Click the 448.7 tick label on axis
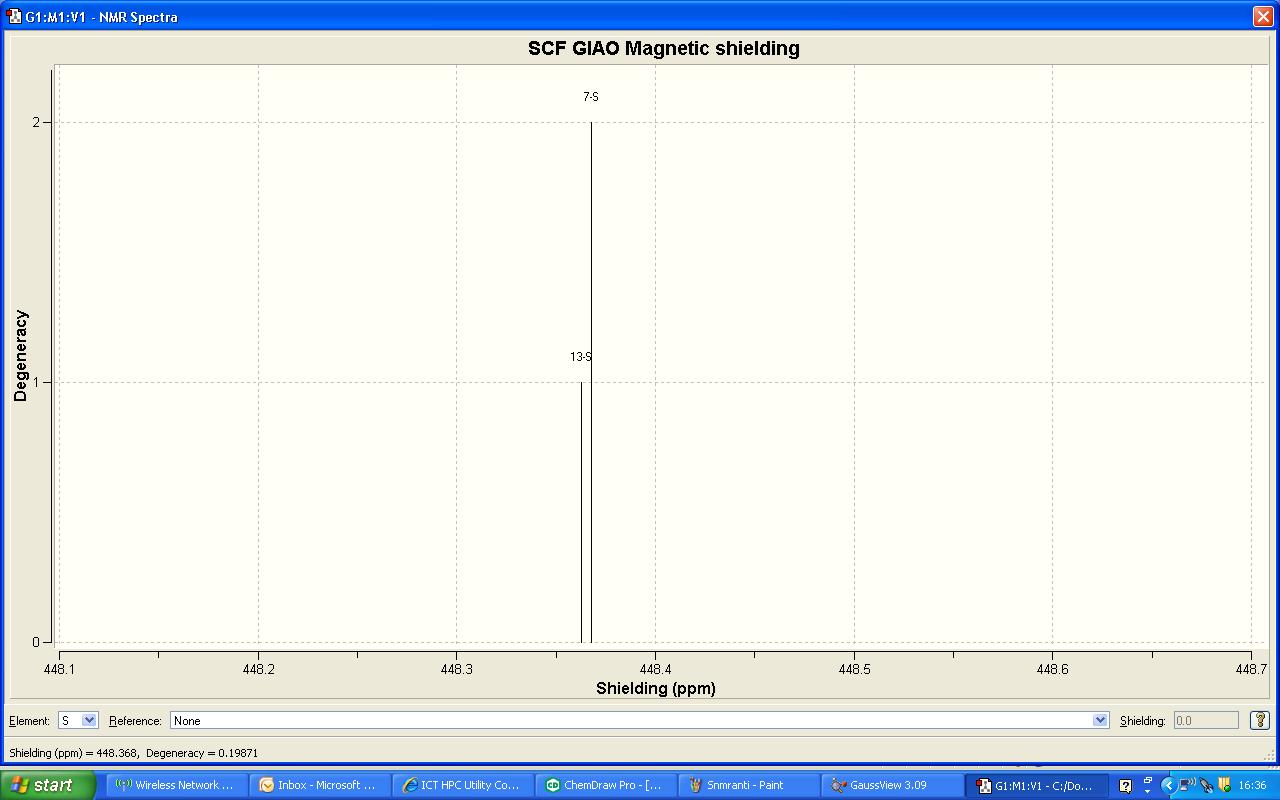This screenshot has height=800, width=1280. click(x=1250, y=669)
